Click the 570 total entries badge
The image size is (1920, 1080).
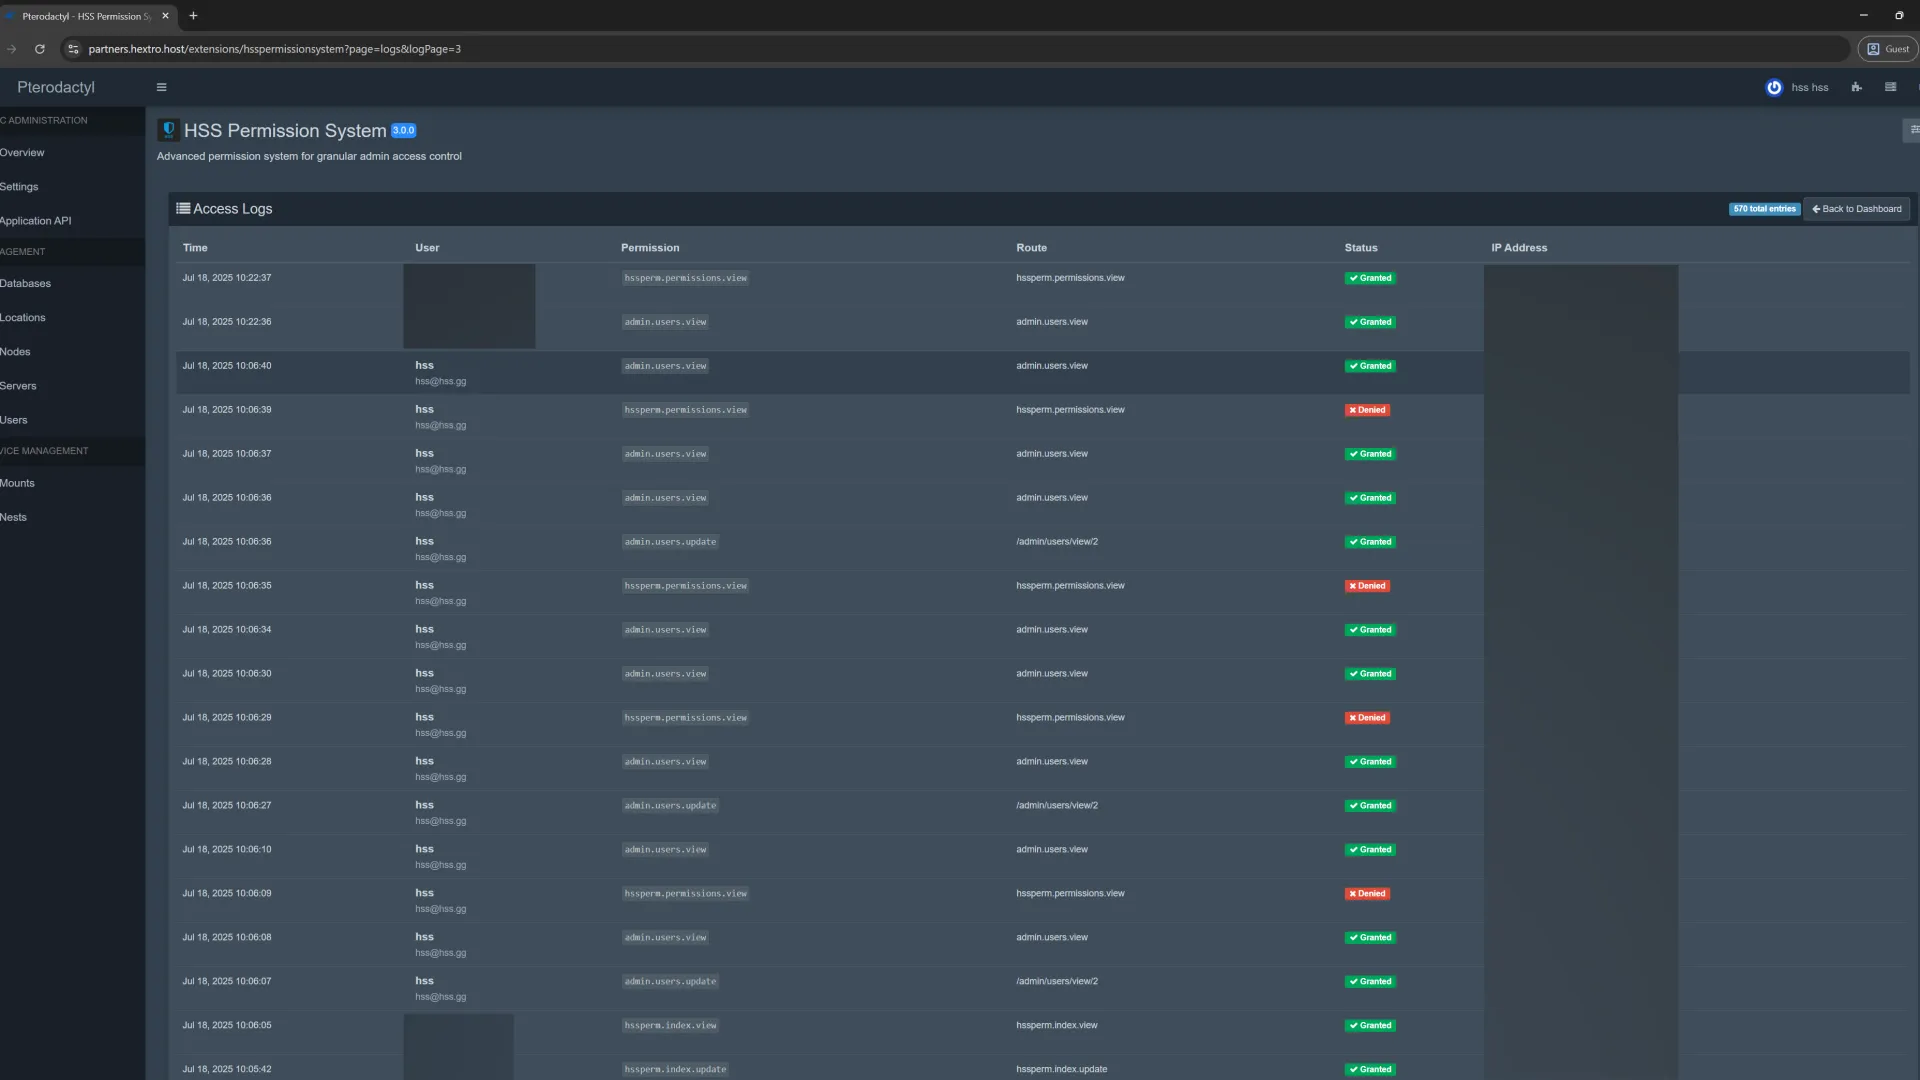coord(1764,209)
